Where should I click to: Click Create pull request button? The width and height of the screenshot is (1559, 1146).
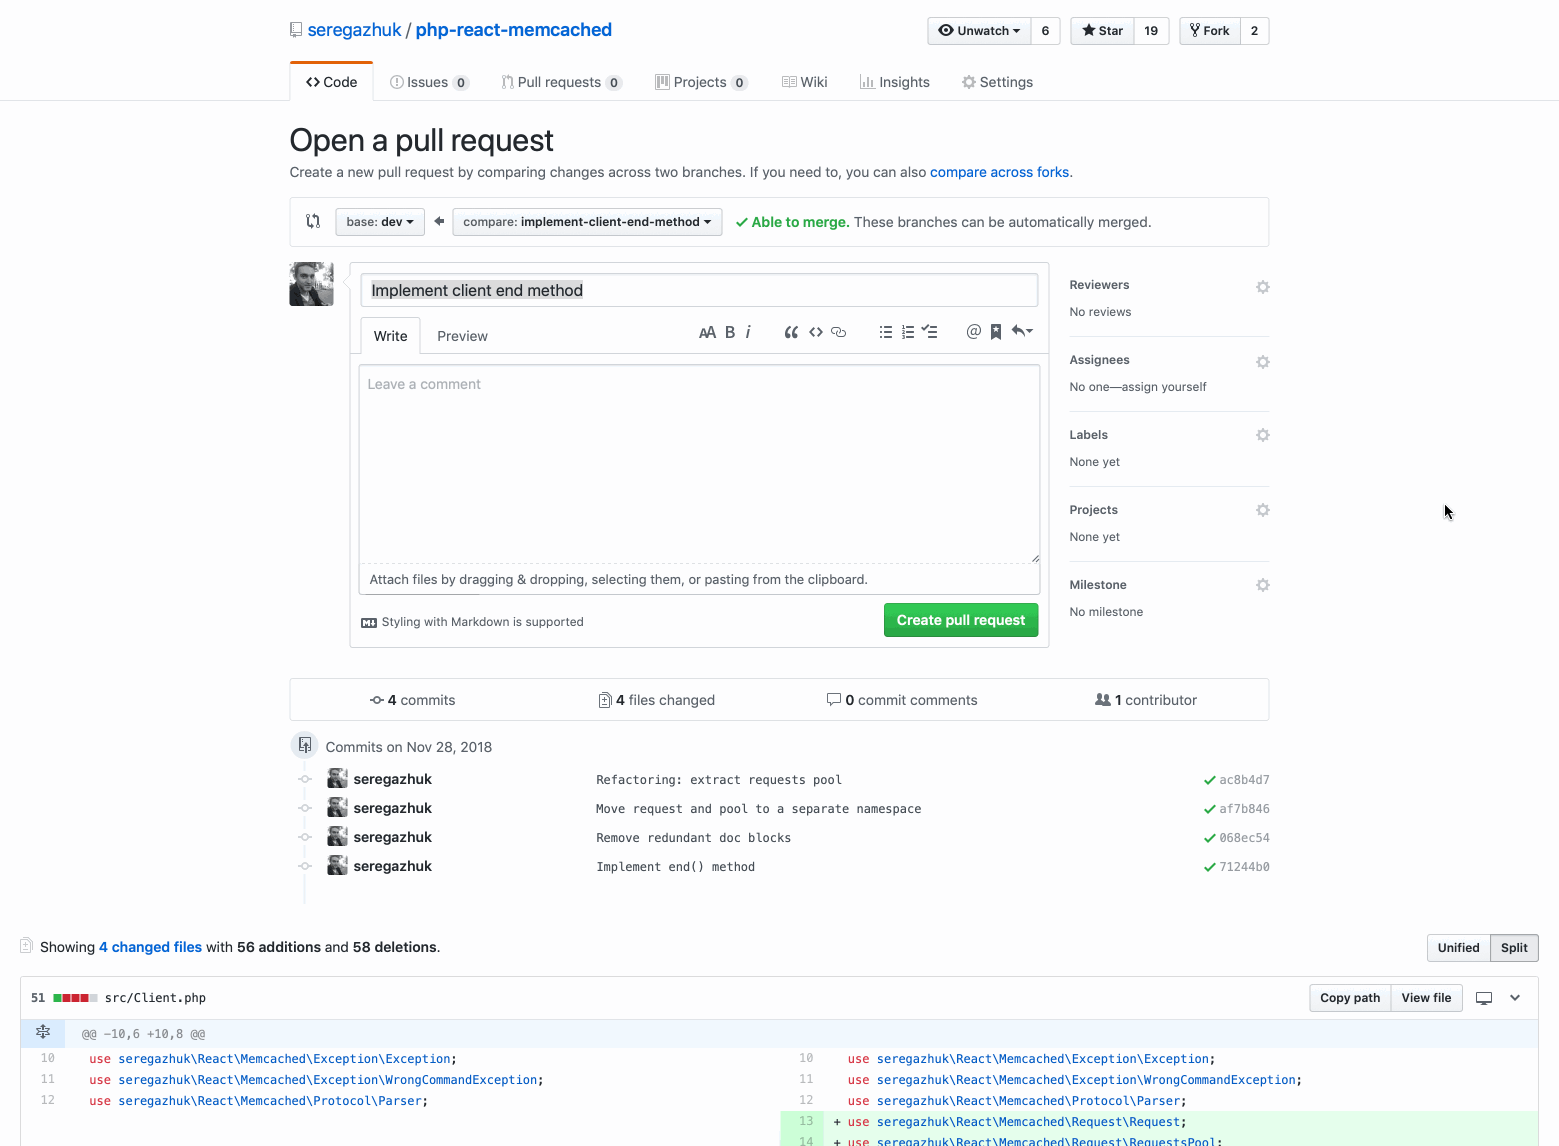[961, 620]
